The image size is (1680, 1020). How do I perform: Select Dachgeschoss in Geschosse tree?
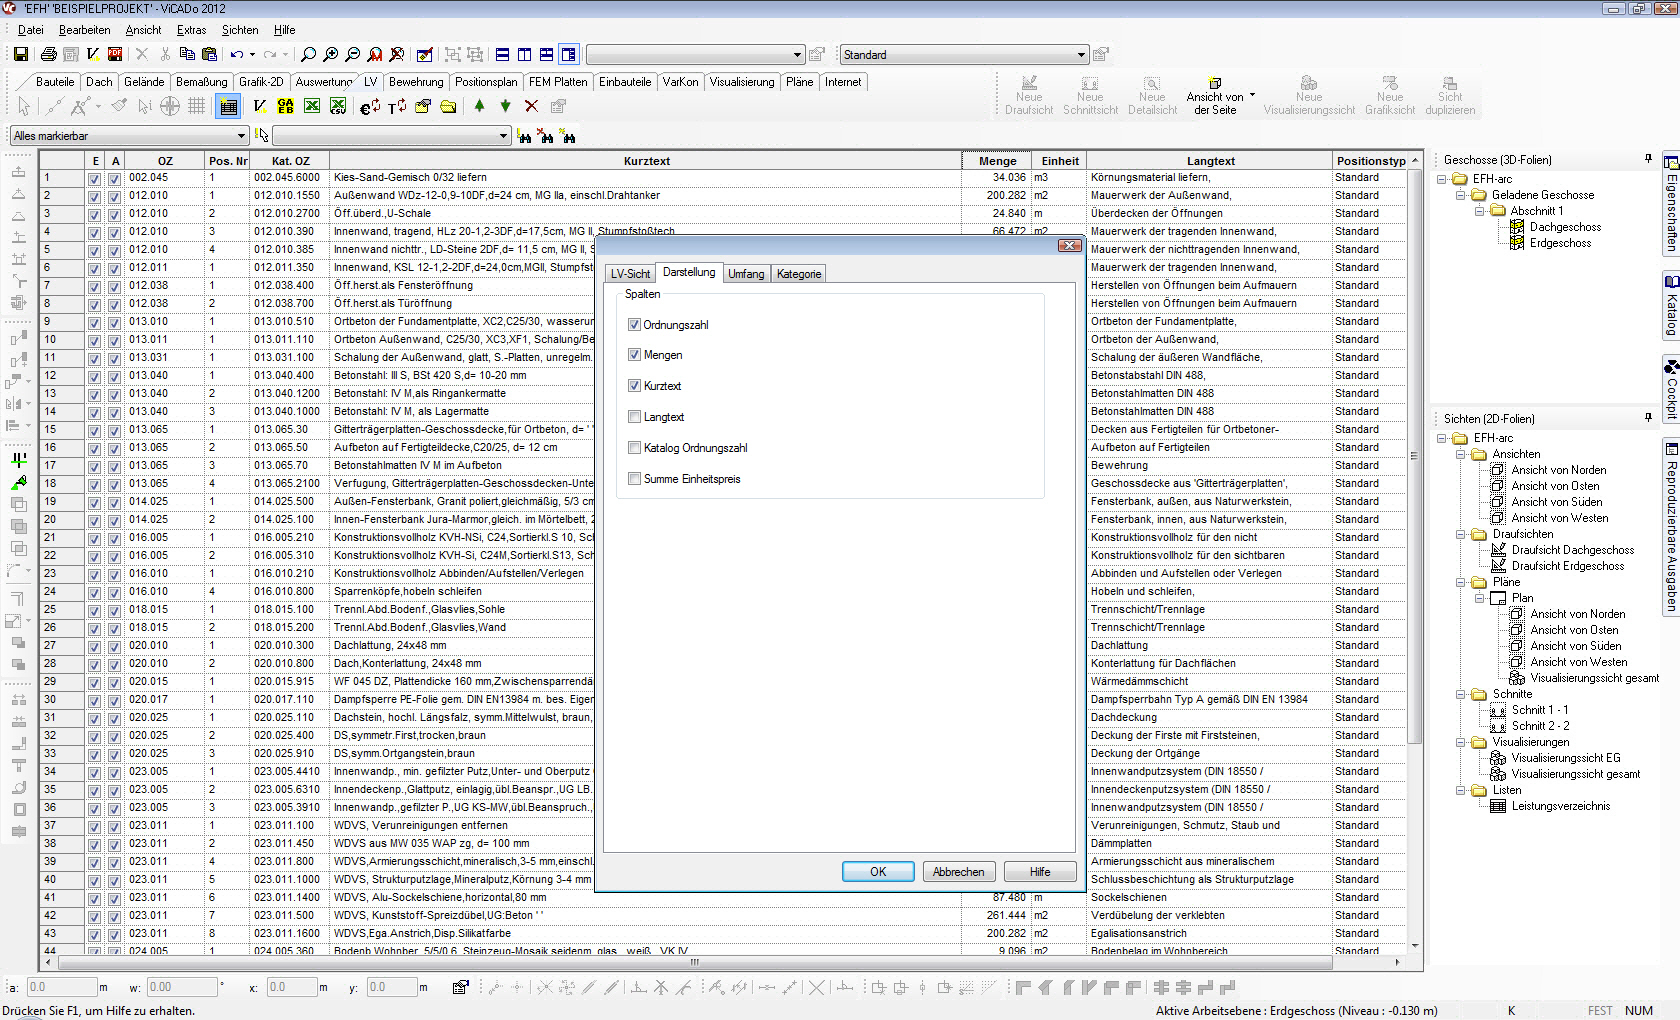[x=1565, y=227]
